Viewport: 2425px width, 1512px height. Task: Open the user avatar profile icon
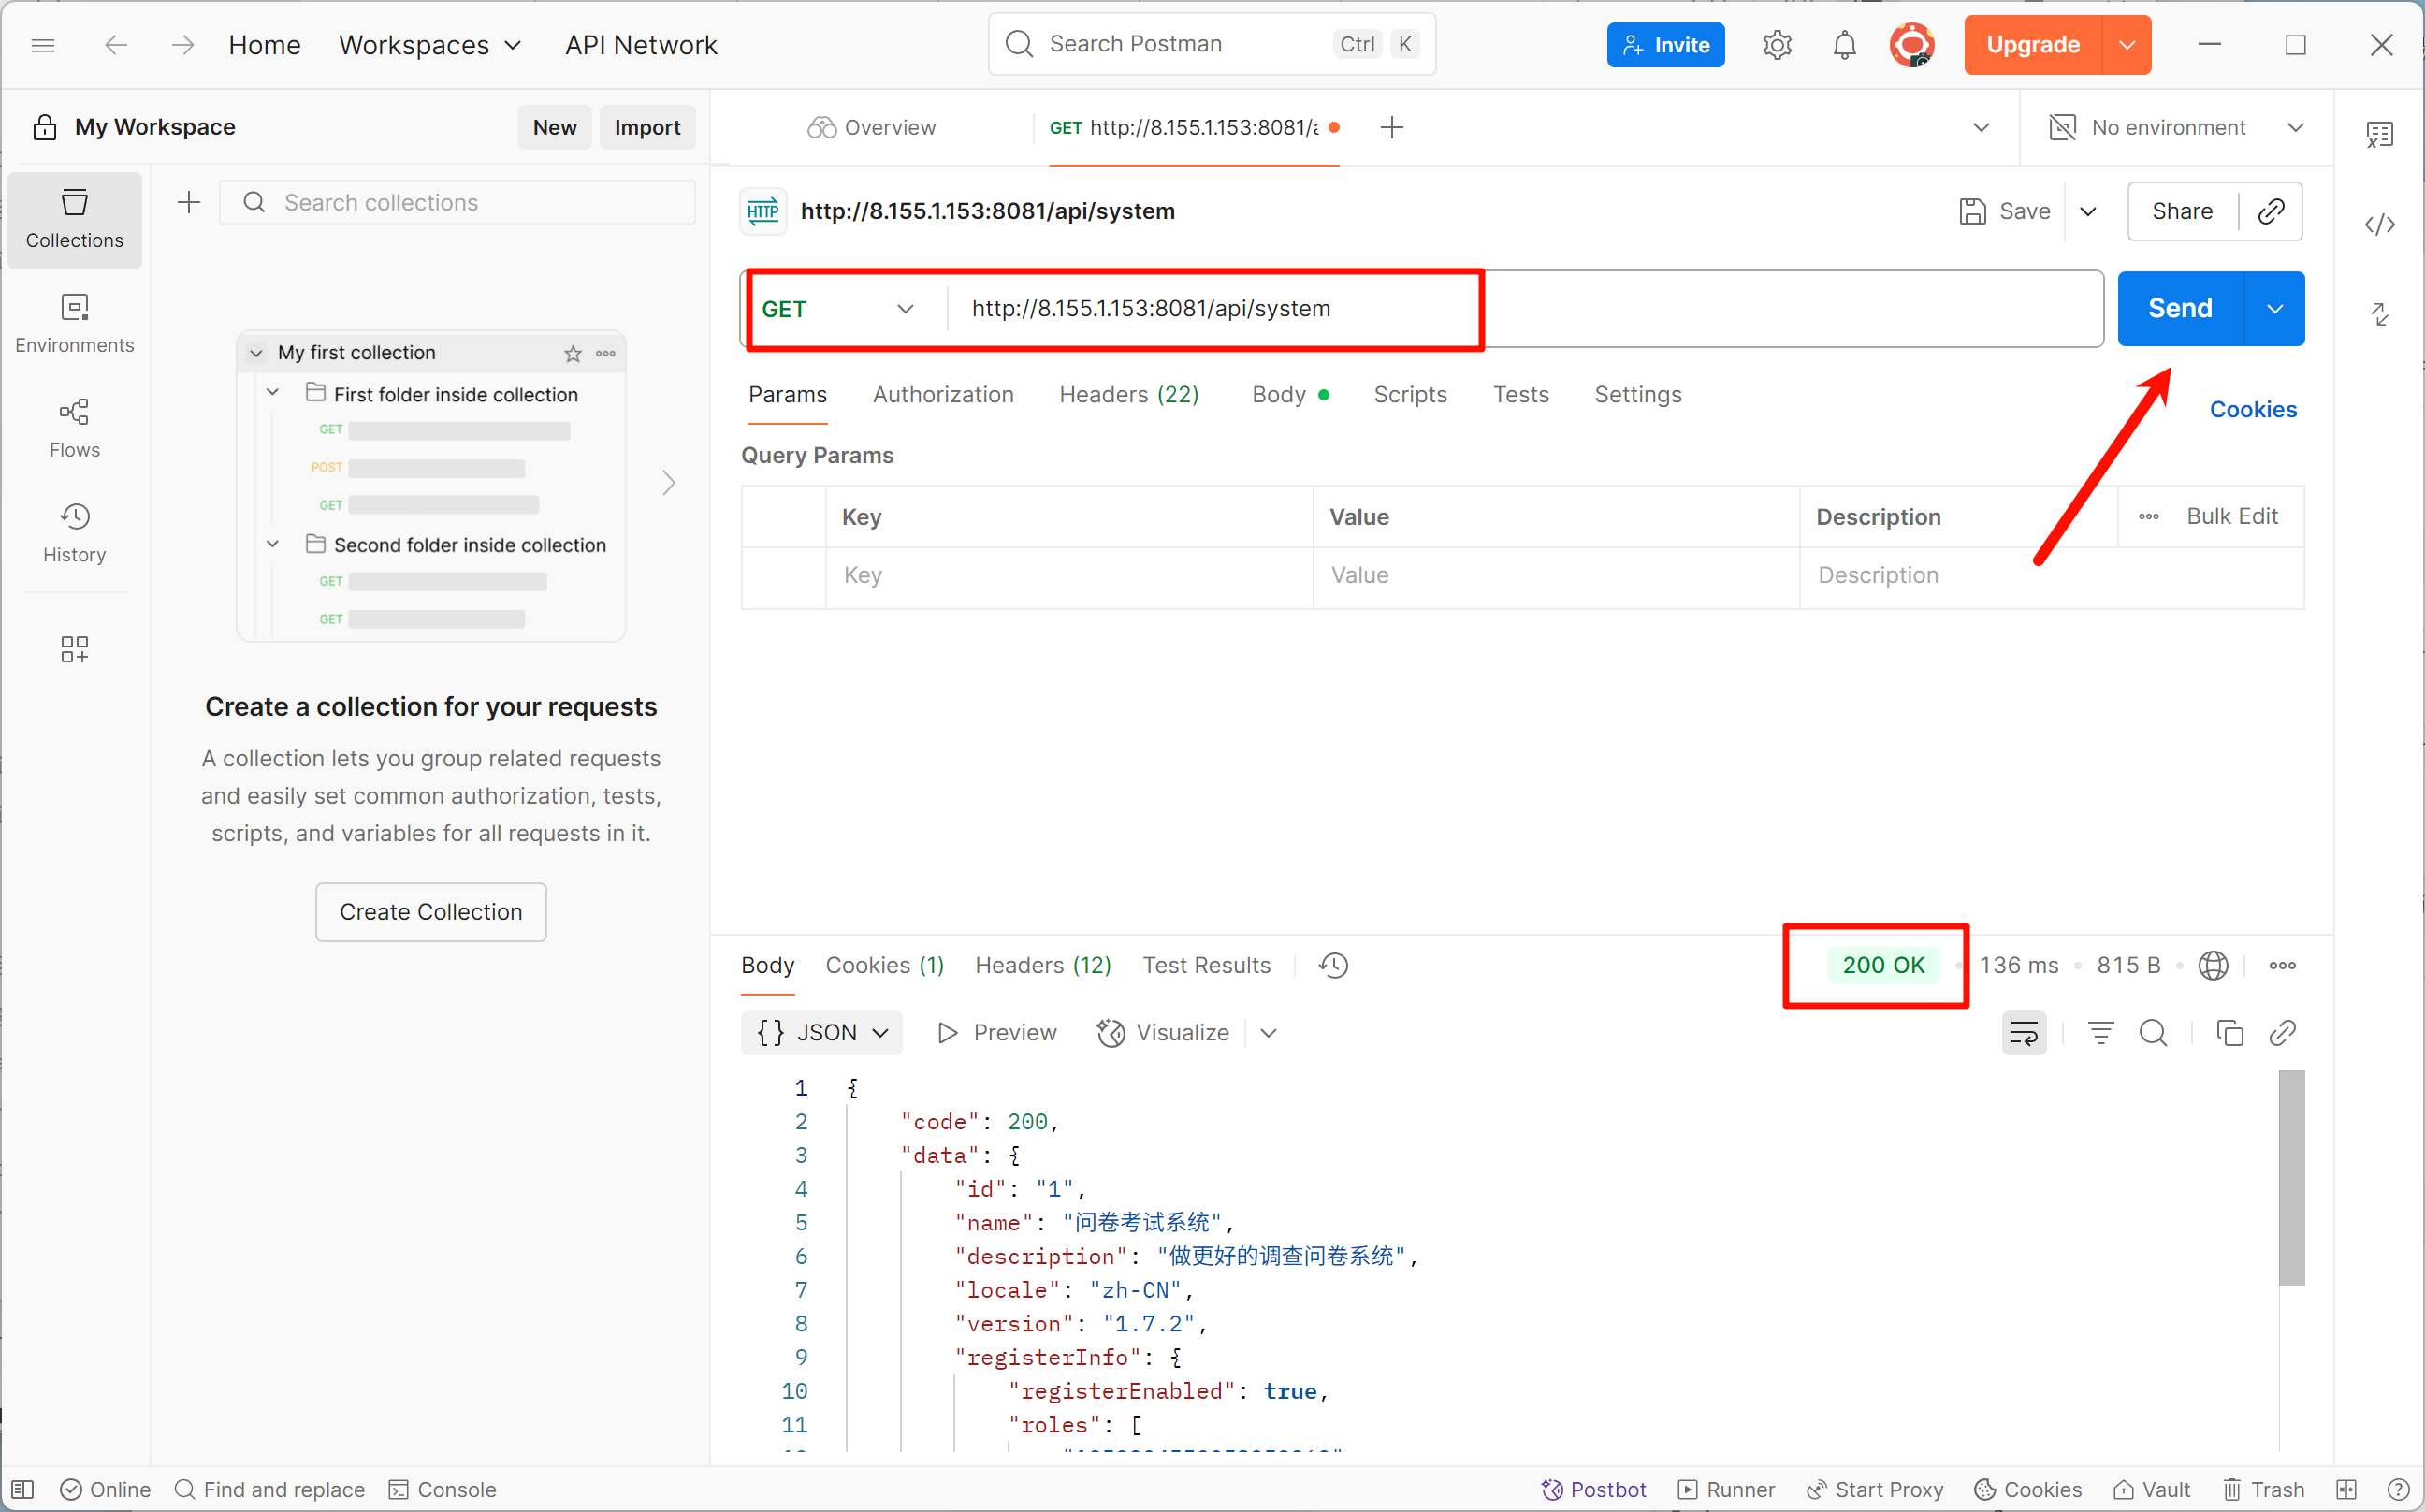click(x=1911, y=45)
